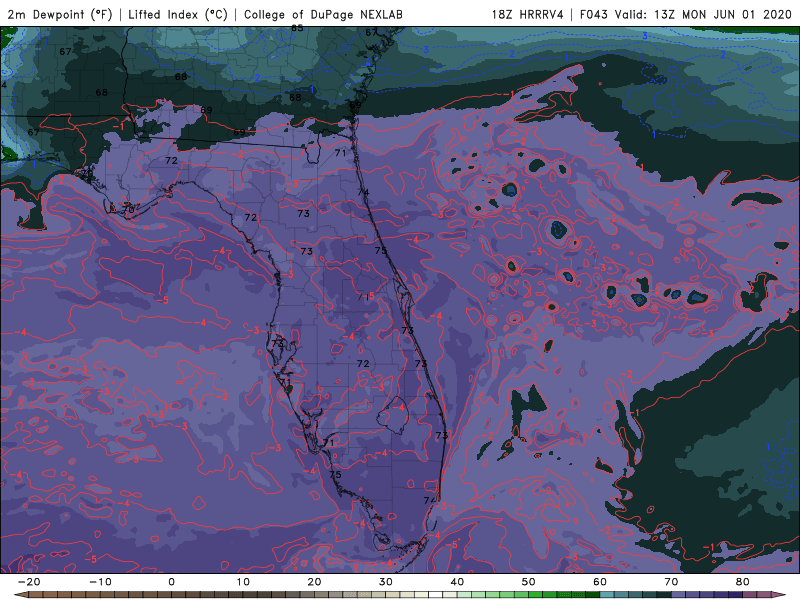This screenshot has width=800, height=600.
Task: Click the "2m Dewpoint (°F)" title text
Action: 60,14
